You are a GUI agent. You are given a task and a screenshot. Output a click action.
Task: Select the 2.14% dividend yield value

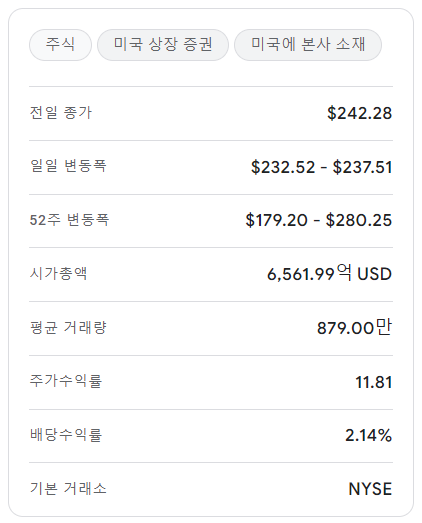369,435
